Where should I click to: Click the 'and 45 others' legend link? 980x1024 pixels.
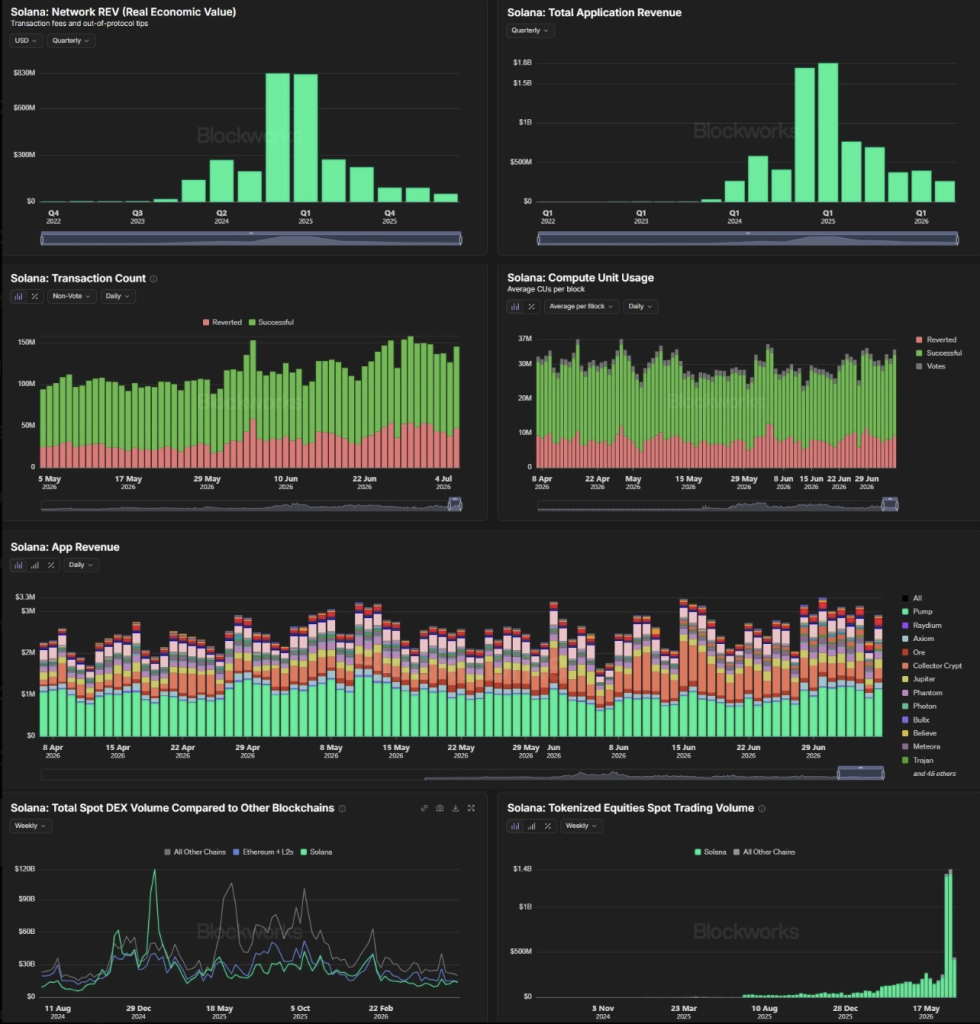pos(934,774)
